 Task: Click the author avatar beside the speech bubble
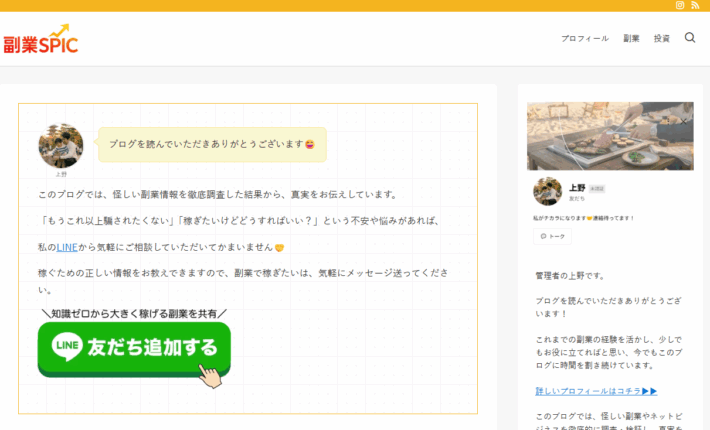point(61,146)
